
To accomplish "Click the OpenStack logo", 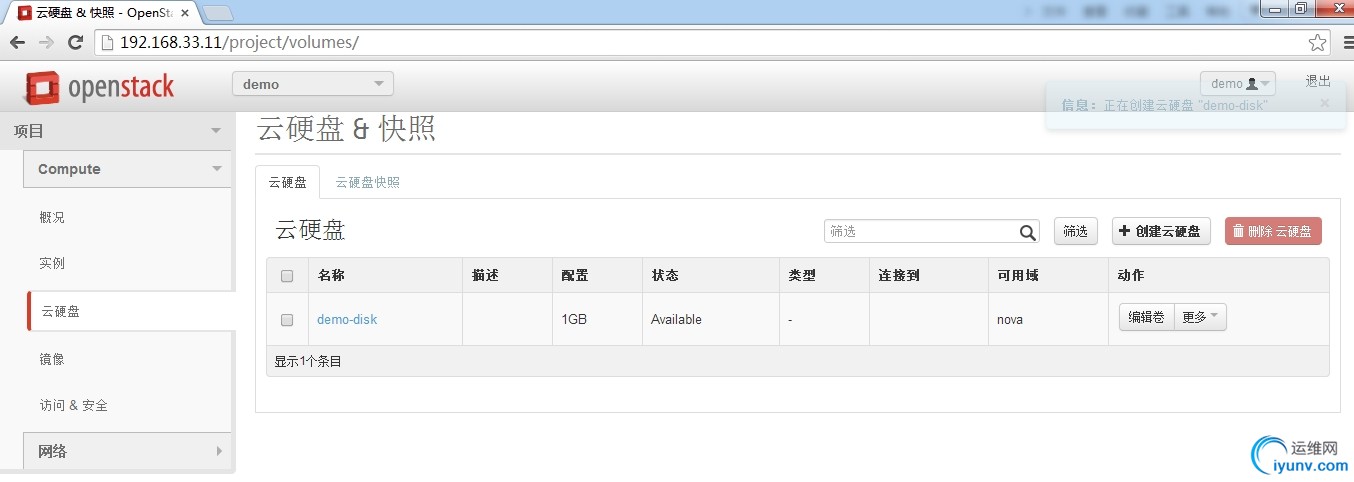I will 99,87.
